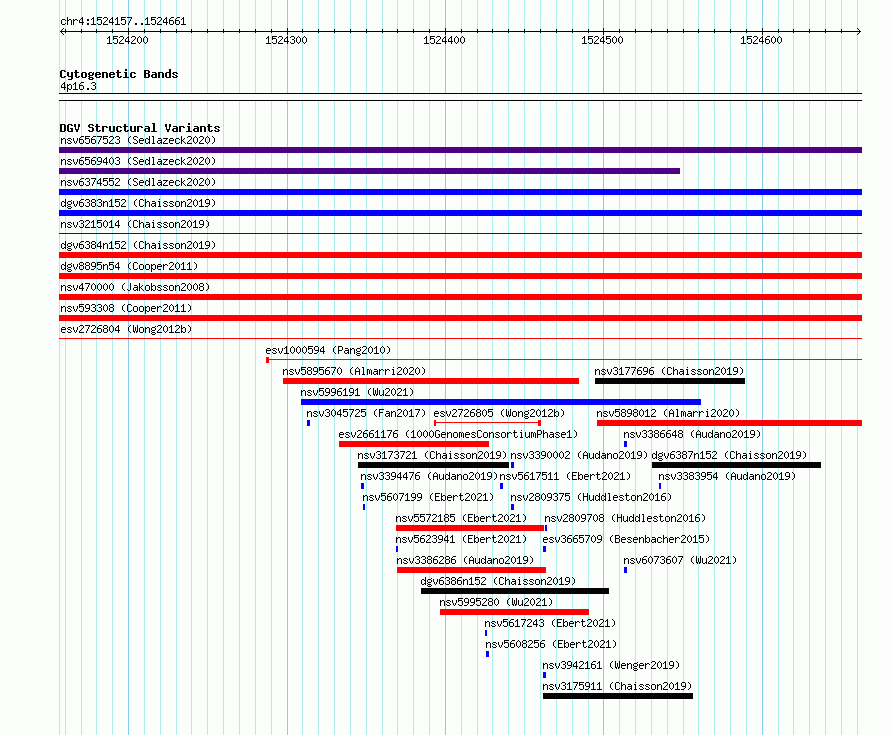
Task: Select dgv6386n152 (Chaisson2019) label
Action: point(498,581)
